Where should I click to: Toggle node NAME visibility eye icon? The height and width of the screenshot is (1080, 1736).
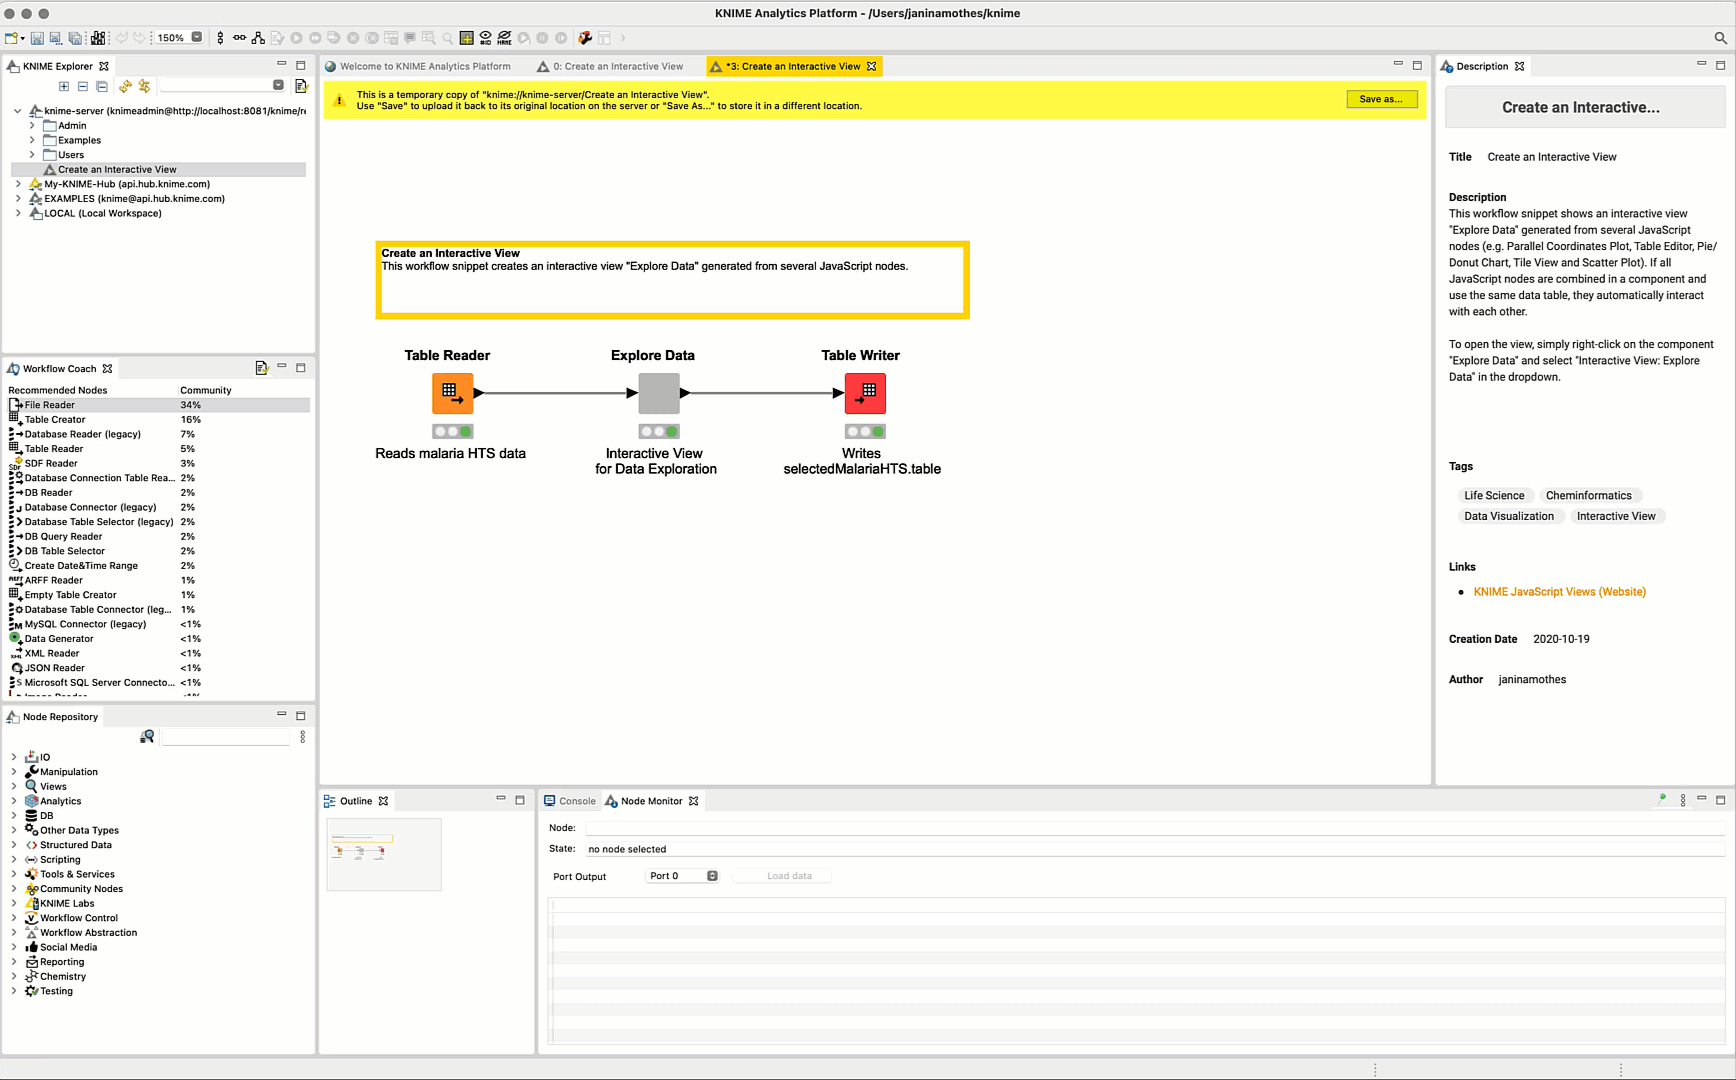coord(504,38)
